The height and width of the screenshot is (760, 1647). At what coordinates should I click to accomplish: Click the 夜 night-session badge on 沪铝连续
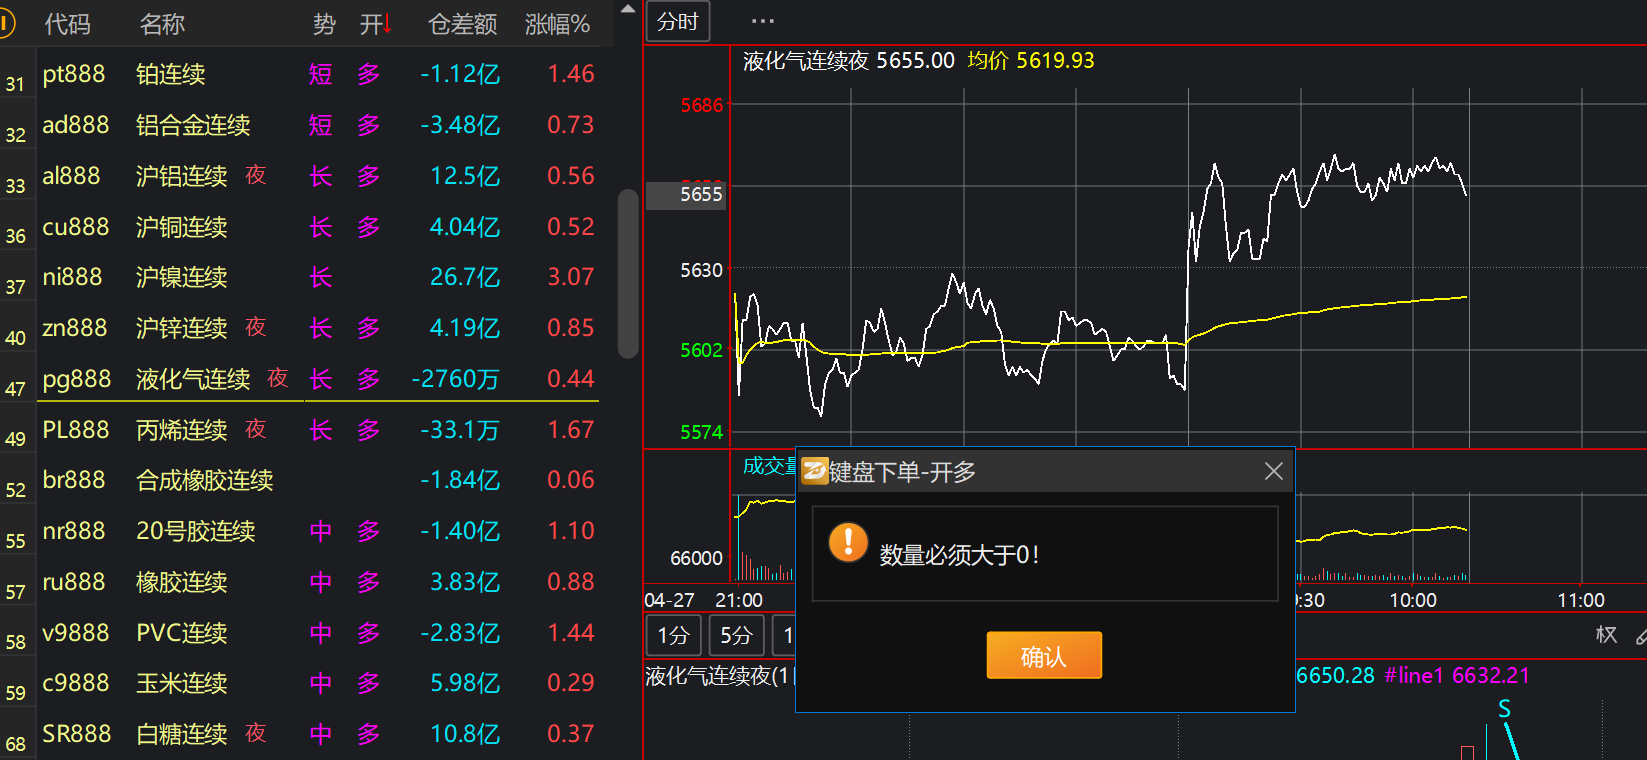tap(256, 175)
